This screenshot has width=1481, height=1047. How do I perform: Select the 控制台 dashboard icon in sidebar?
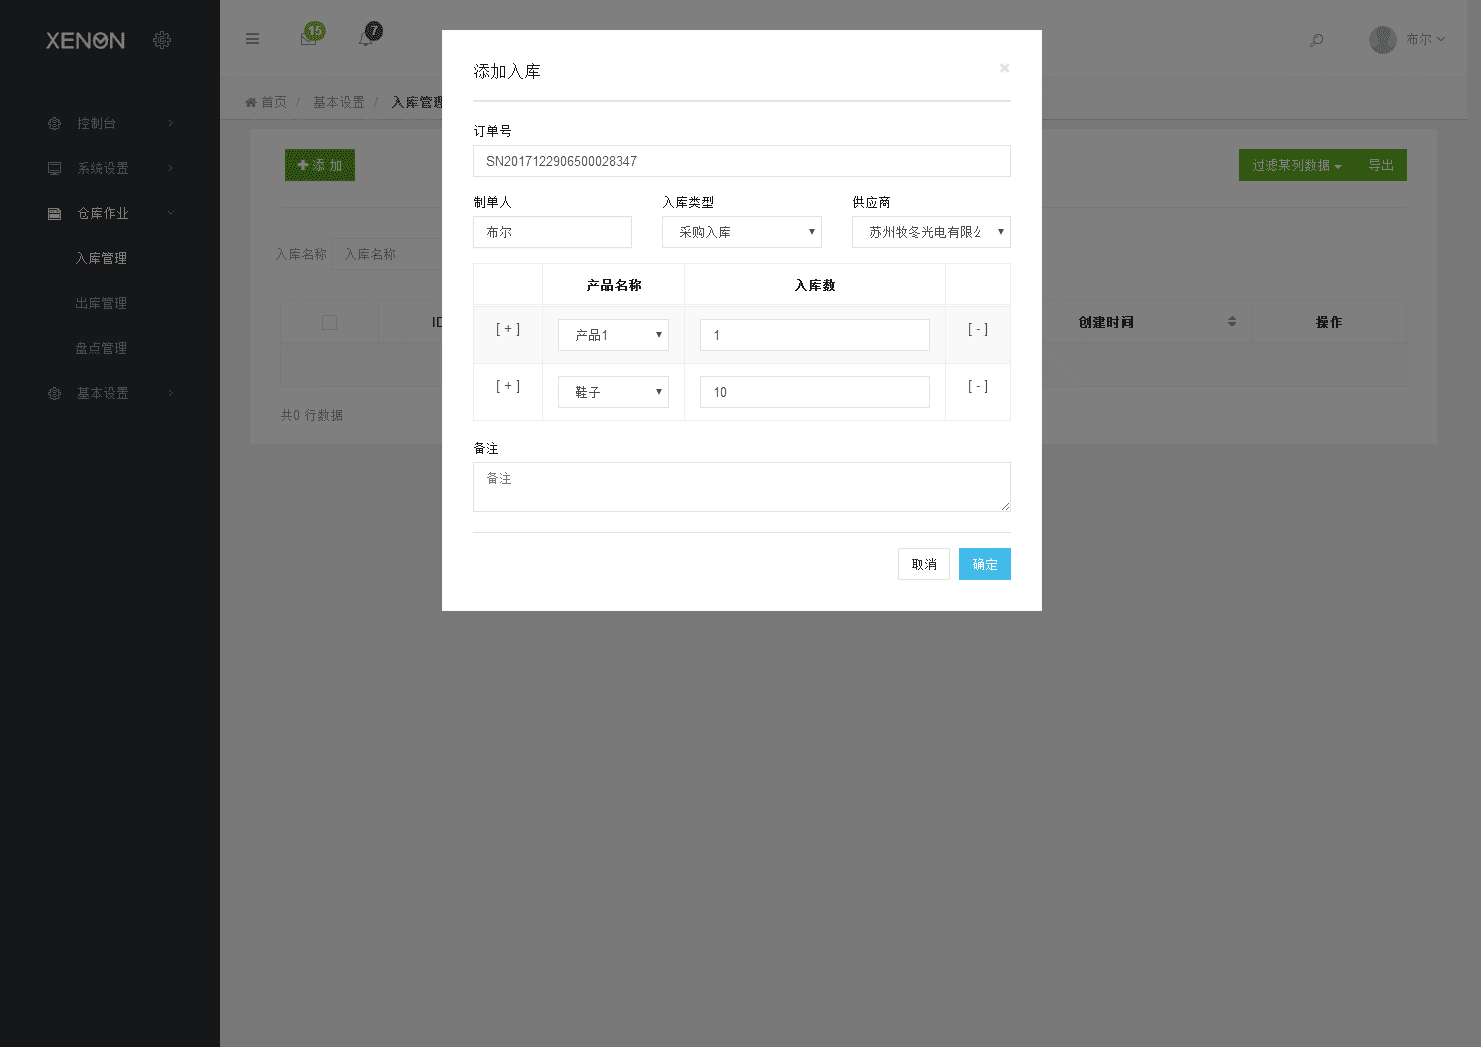click(x=54, y=122)
